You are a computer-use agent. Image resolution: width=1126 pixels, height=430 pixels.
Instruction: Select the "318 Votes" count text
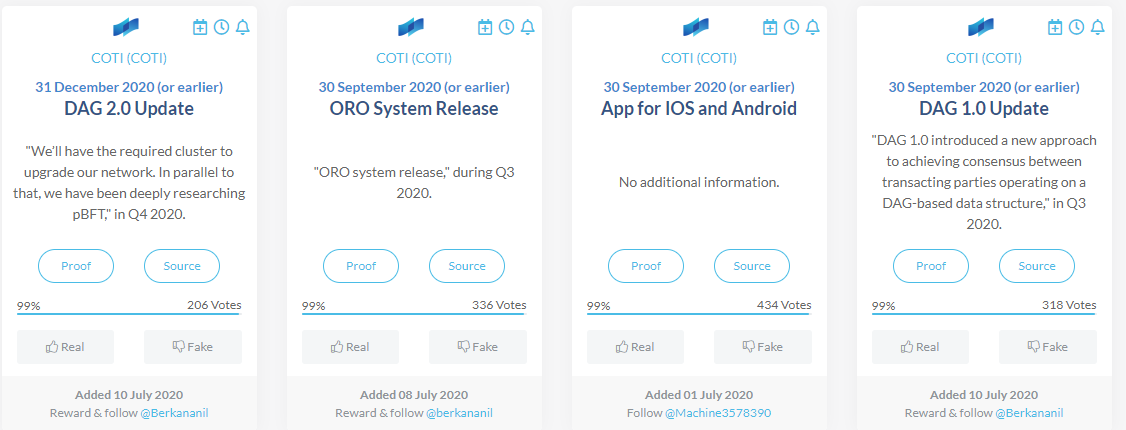(1069, 305)
